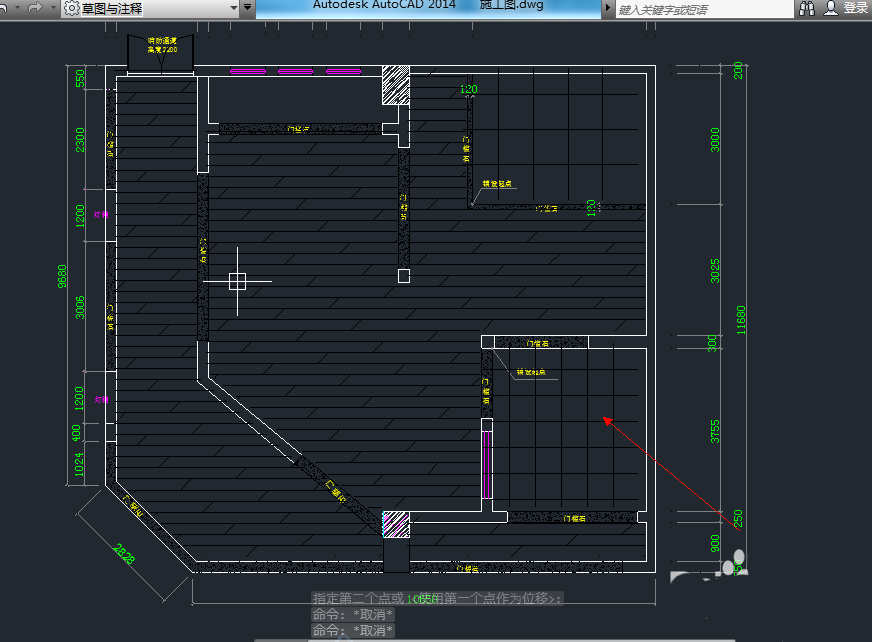This screenshot has height=642, width=872.
Task: Click the red arrow's tip in tiled room
Action: pos(605,420)
